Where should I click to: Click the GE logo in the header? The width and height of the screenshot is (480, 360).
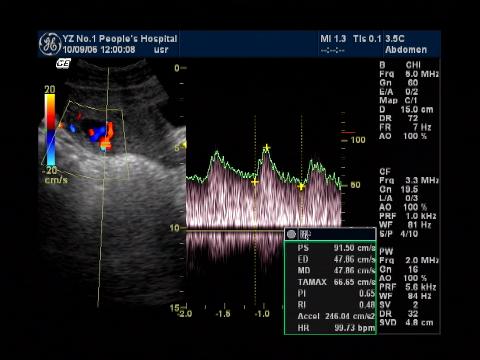50,44
